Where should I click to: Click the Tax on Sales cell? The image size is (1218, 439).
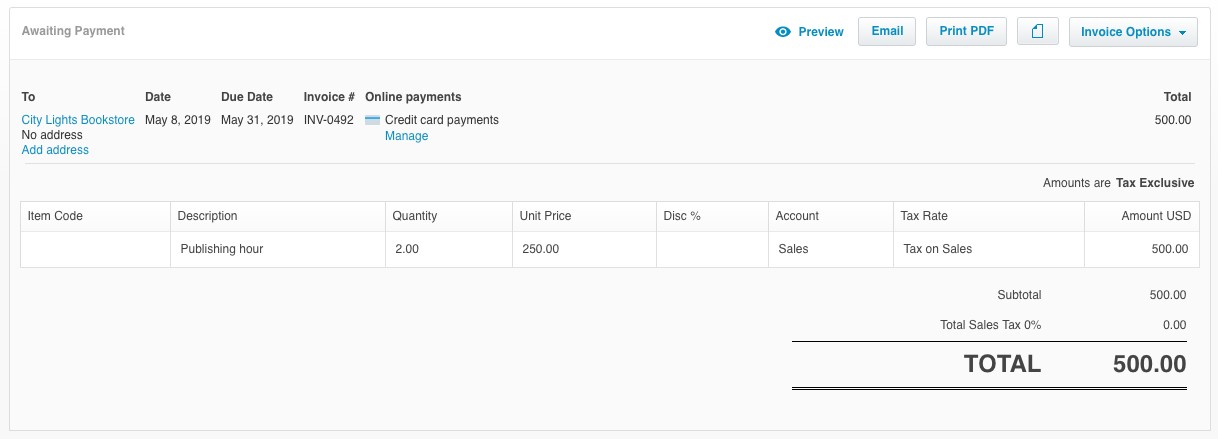coord(987,249)
